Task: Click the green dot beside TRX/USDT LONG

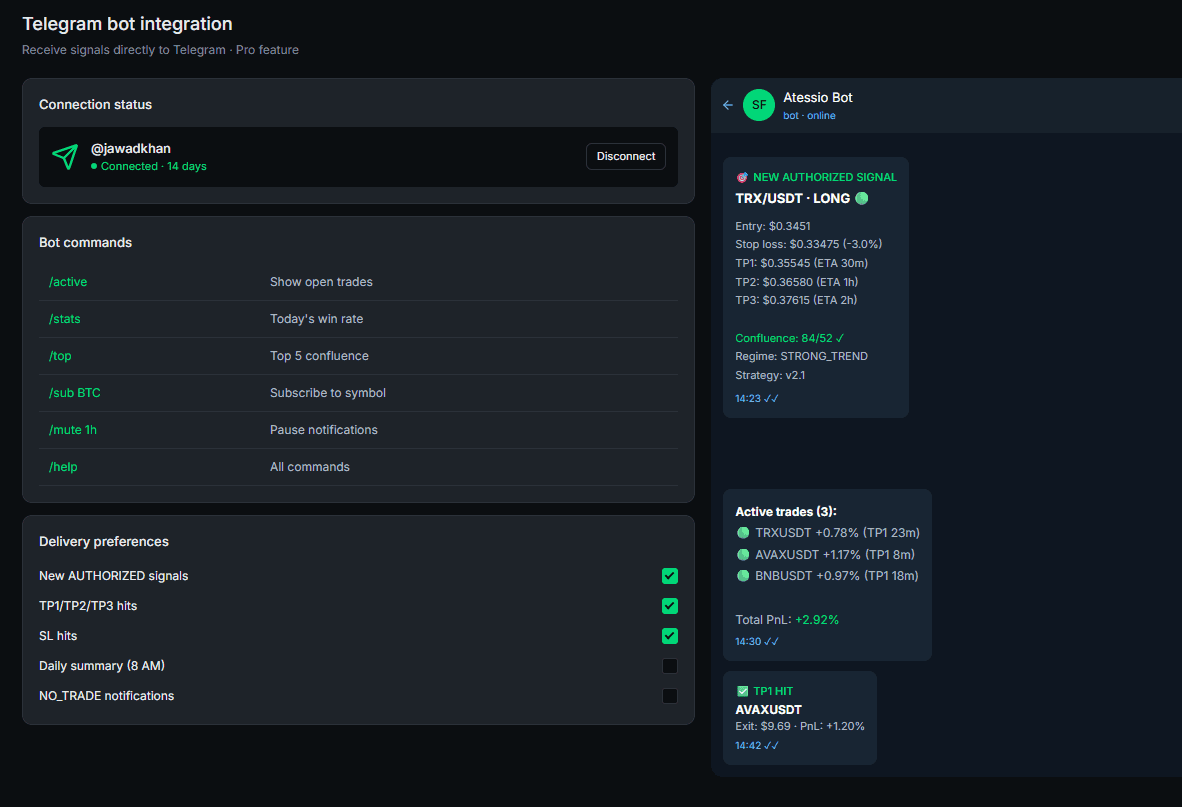Action: [862, 198]
